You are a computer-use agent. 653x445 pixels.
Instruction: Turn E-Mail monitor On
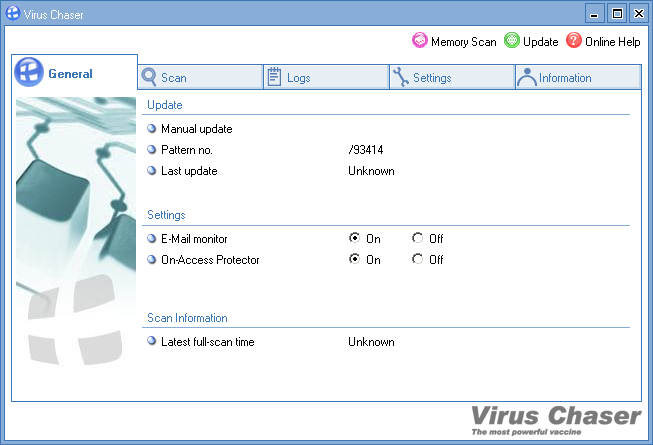(x=354, y=238)
